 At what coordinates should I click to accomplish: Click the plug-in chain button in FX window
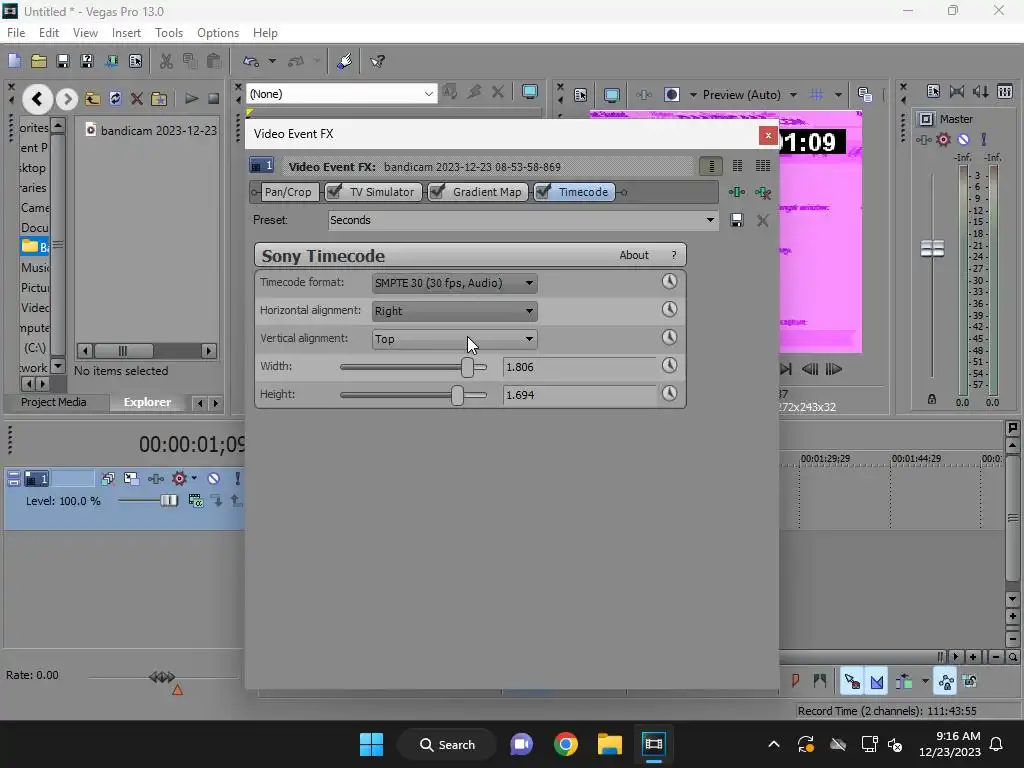pyautogui.click(x=736, y=192)
